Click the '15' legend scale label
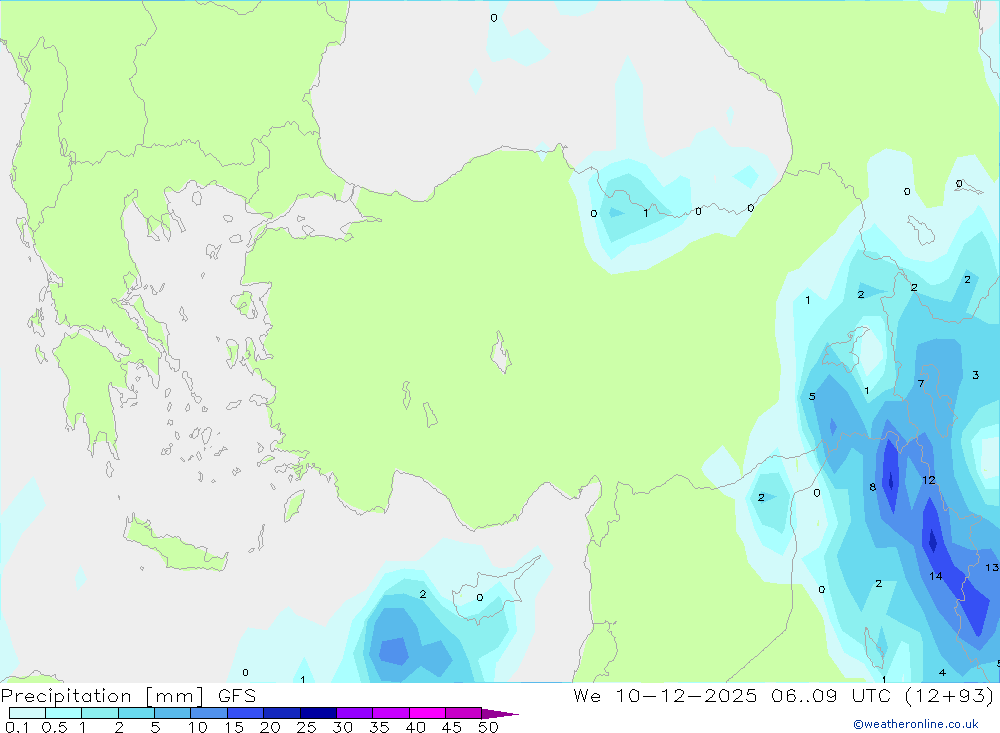Image resolution: width=1000 pixels, height=733 pixels. [x=234, y=727]
